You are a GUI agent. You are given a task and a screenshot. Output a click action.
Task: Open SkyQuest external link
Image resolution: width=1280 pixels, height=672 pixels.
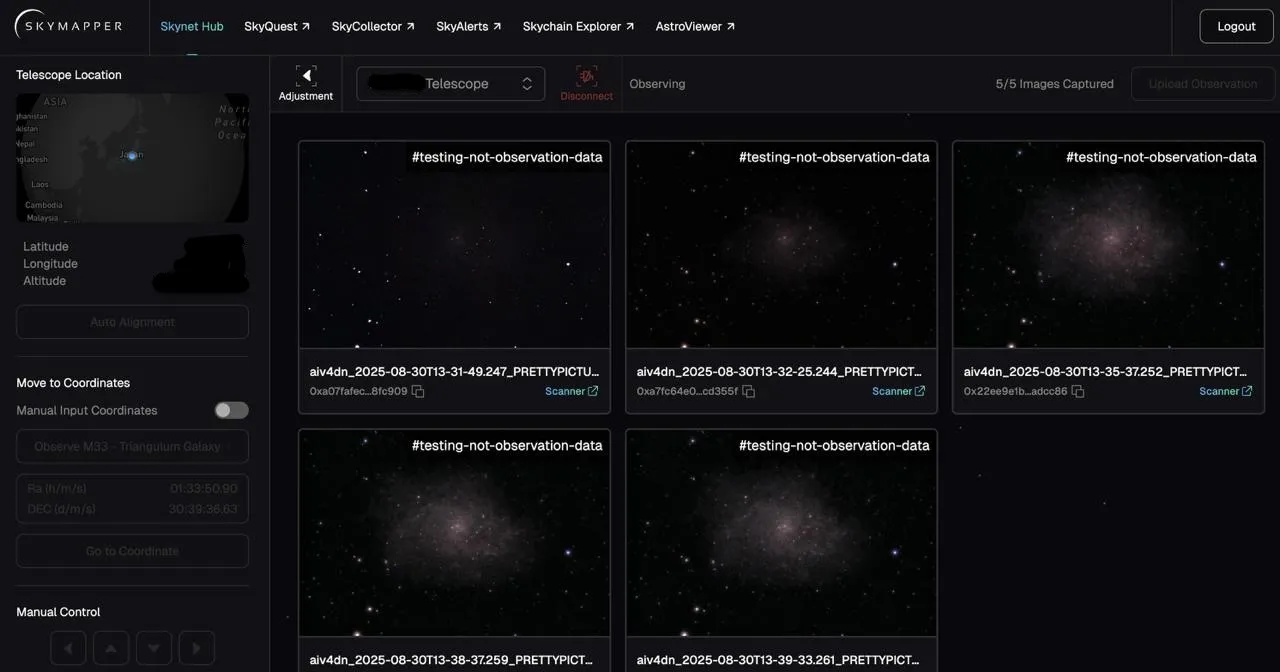pyautogui.click(x=277, y=26)
